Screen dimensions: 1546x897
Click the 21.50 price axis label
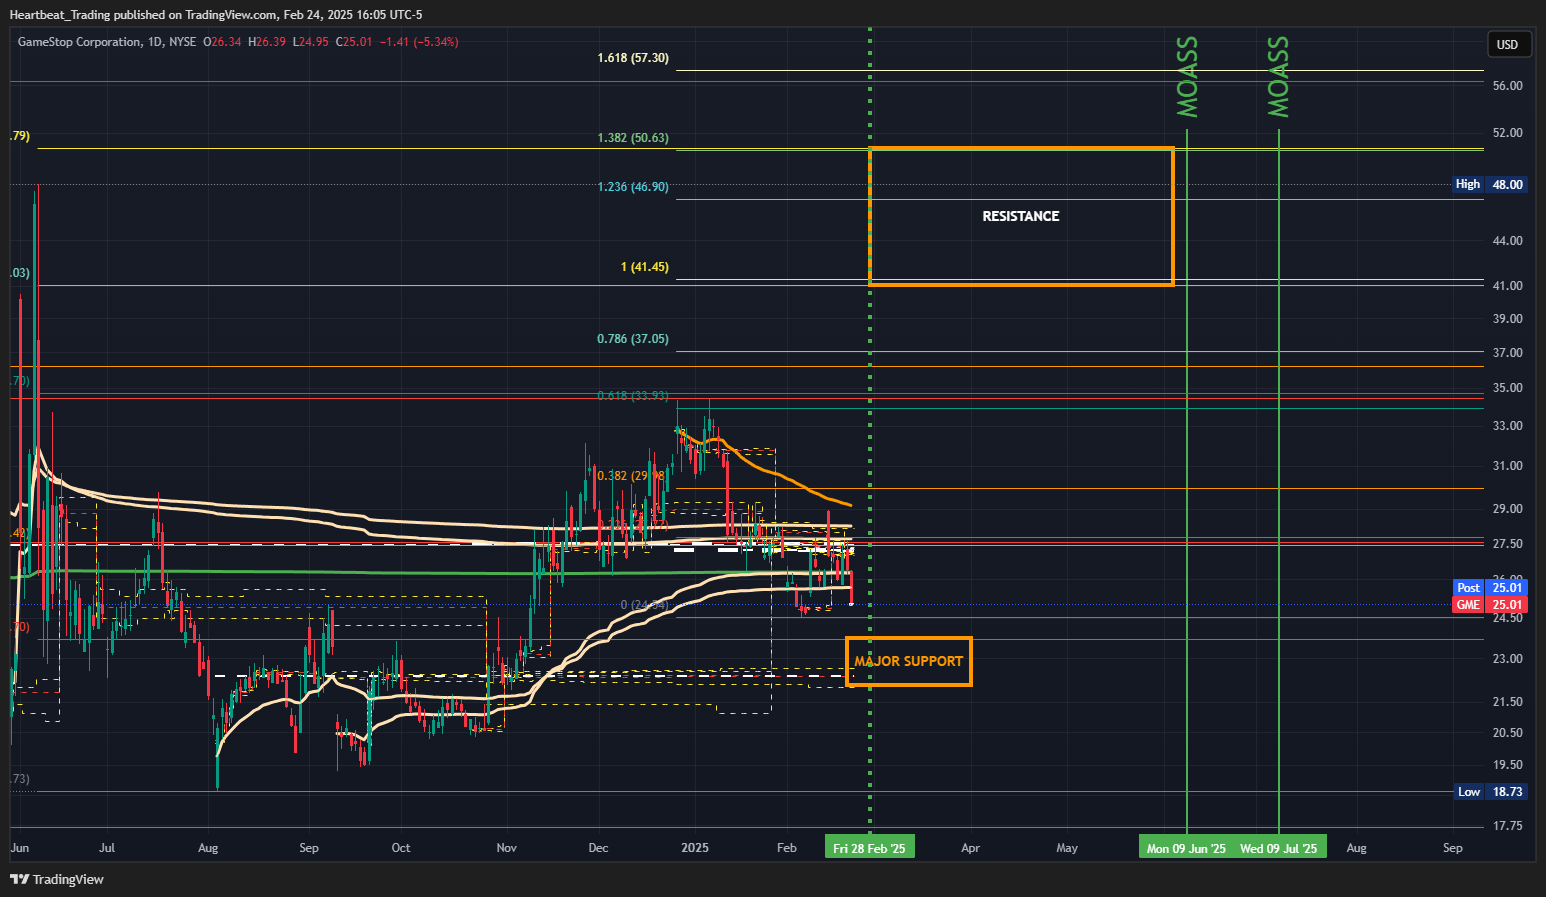click(1507, 702)
